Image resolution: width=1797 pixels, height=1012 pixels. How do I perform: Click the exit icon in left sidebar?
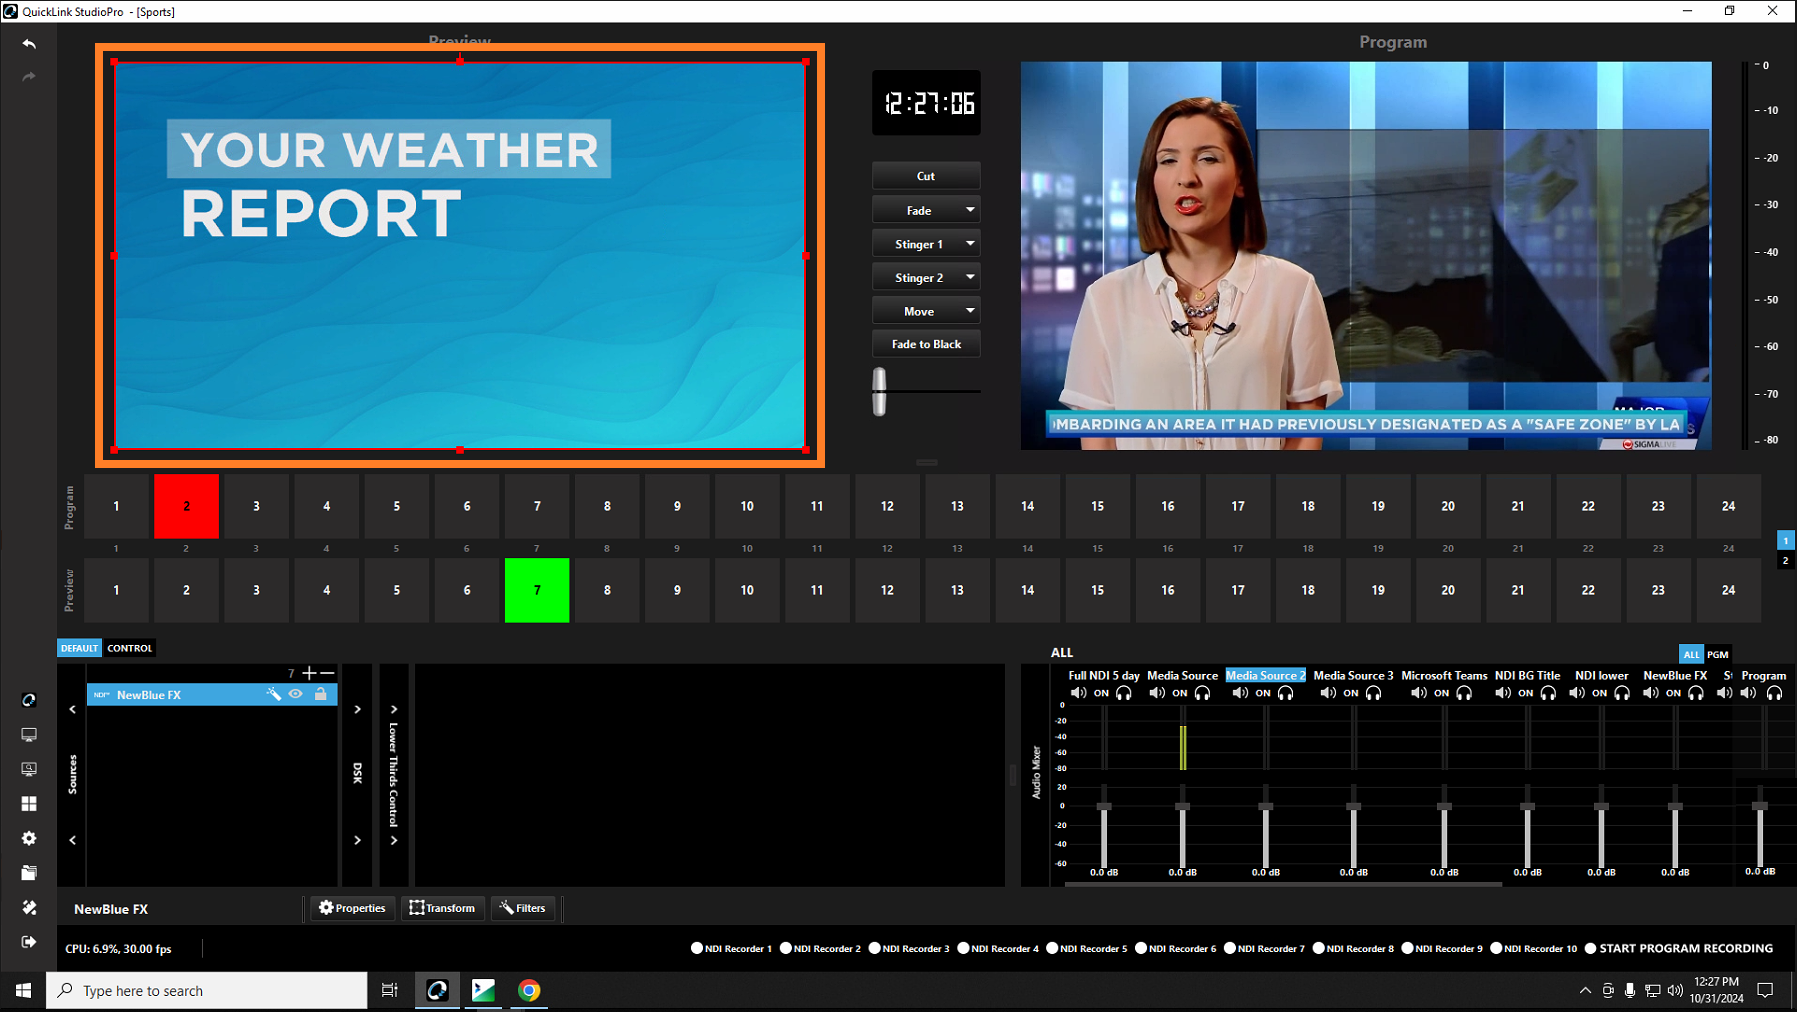[29, 942]
